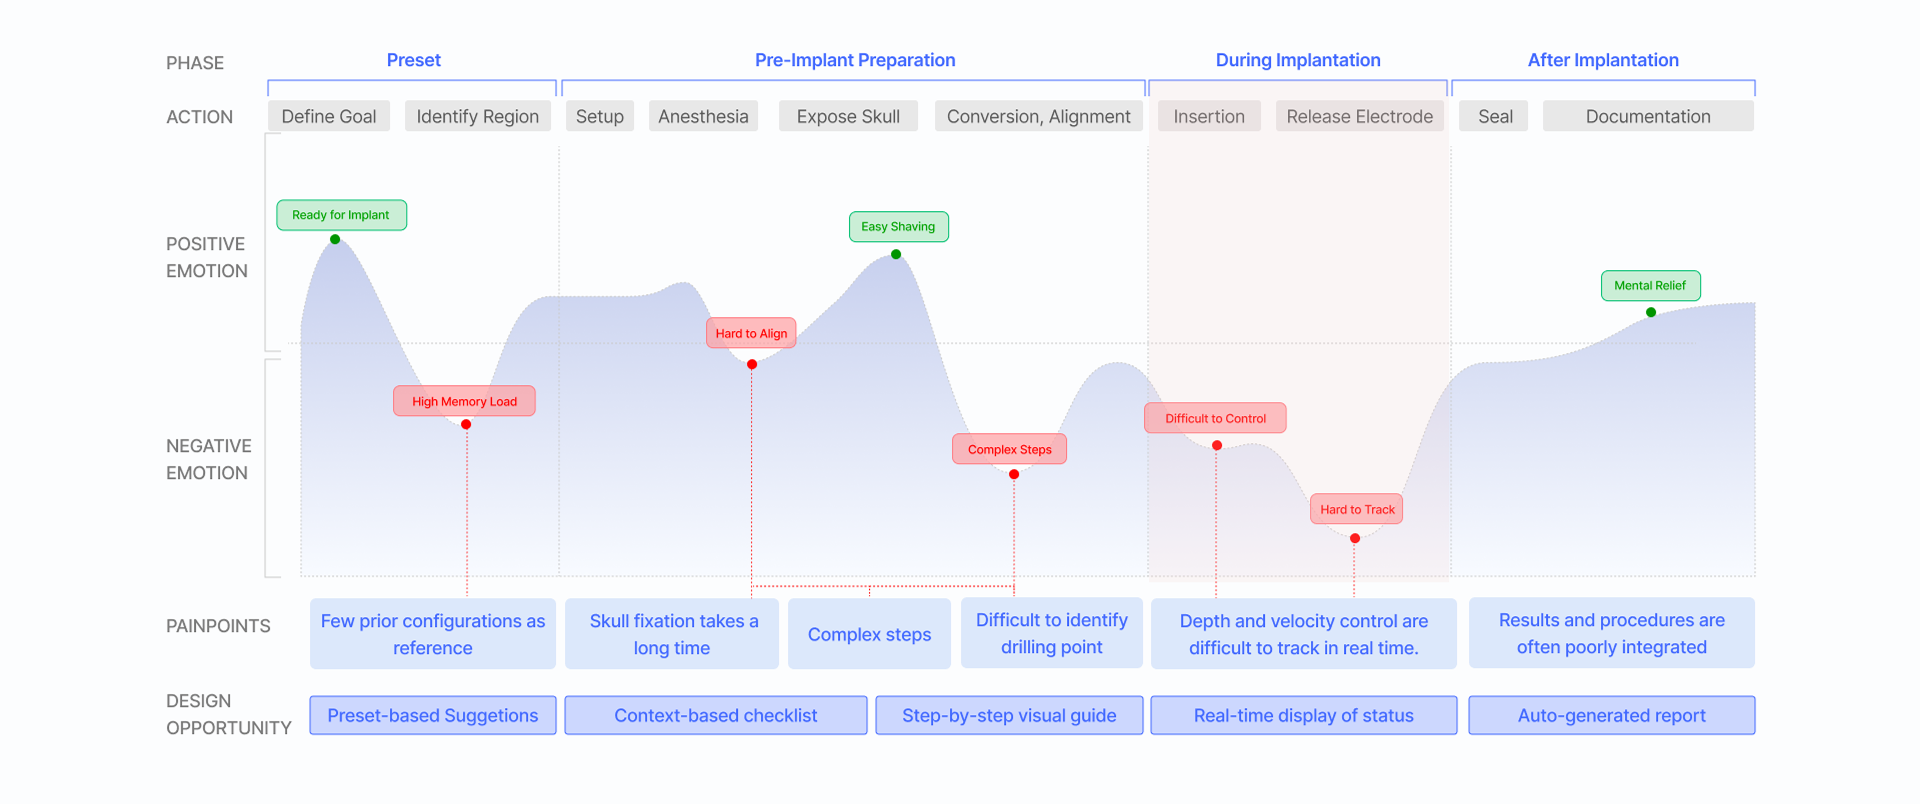Select the Conversion, Alignment action chip
Screen dimensions: 1920x804
pos(1038,116)
